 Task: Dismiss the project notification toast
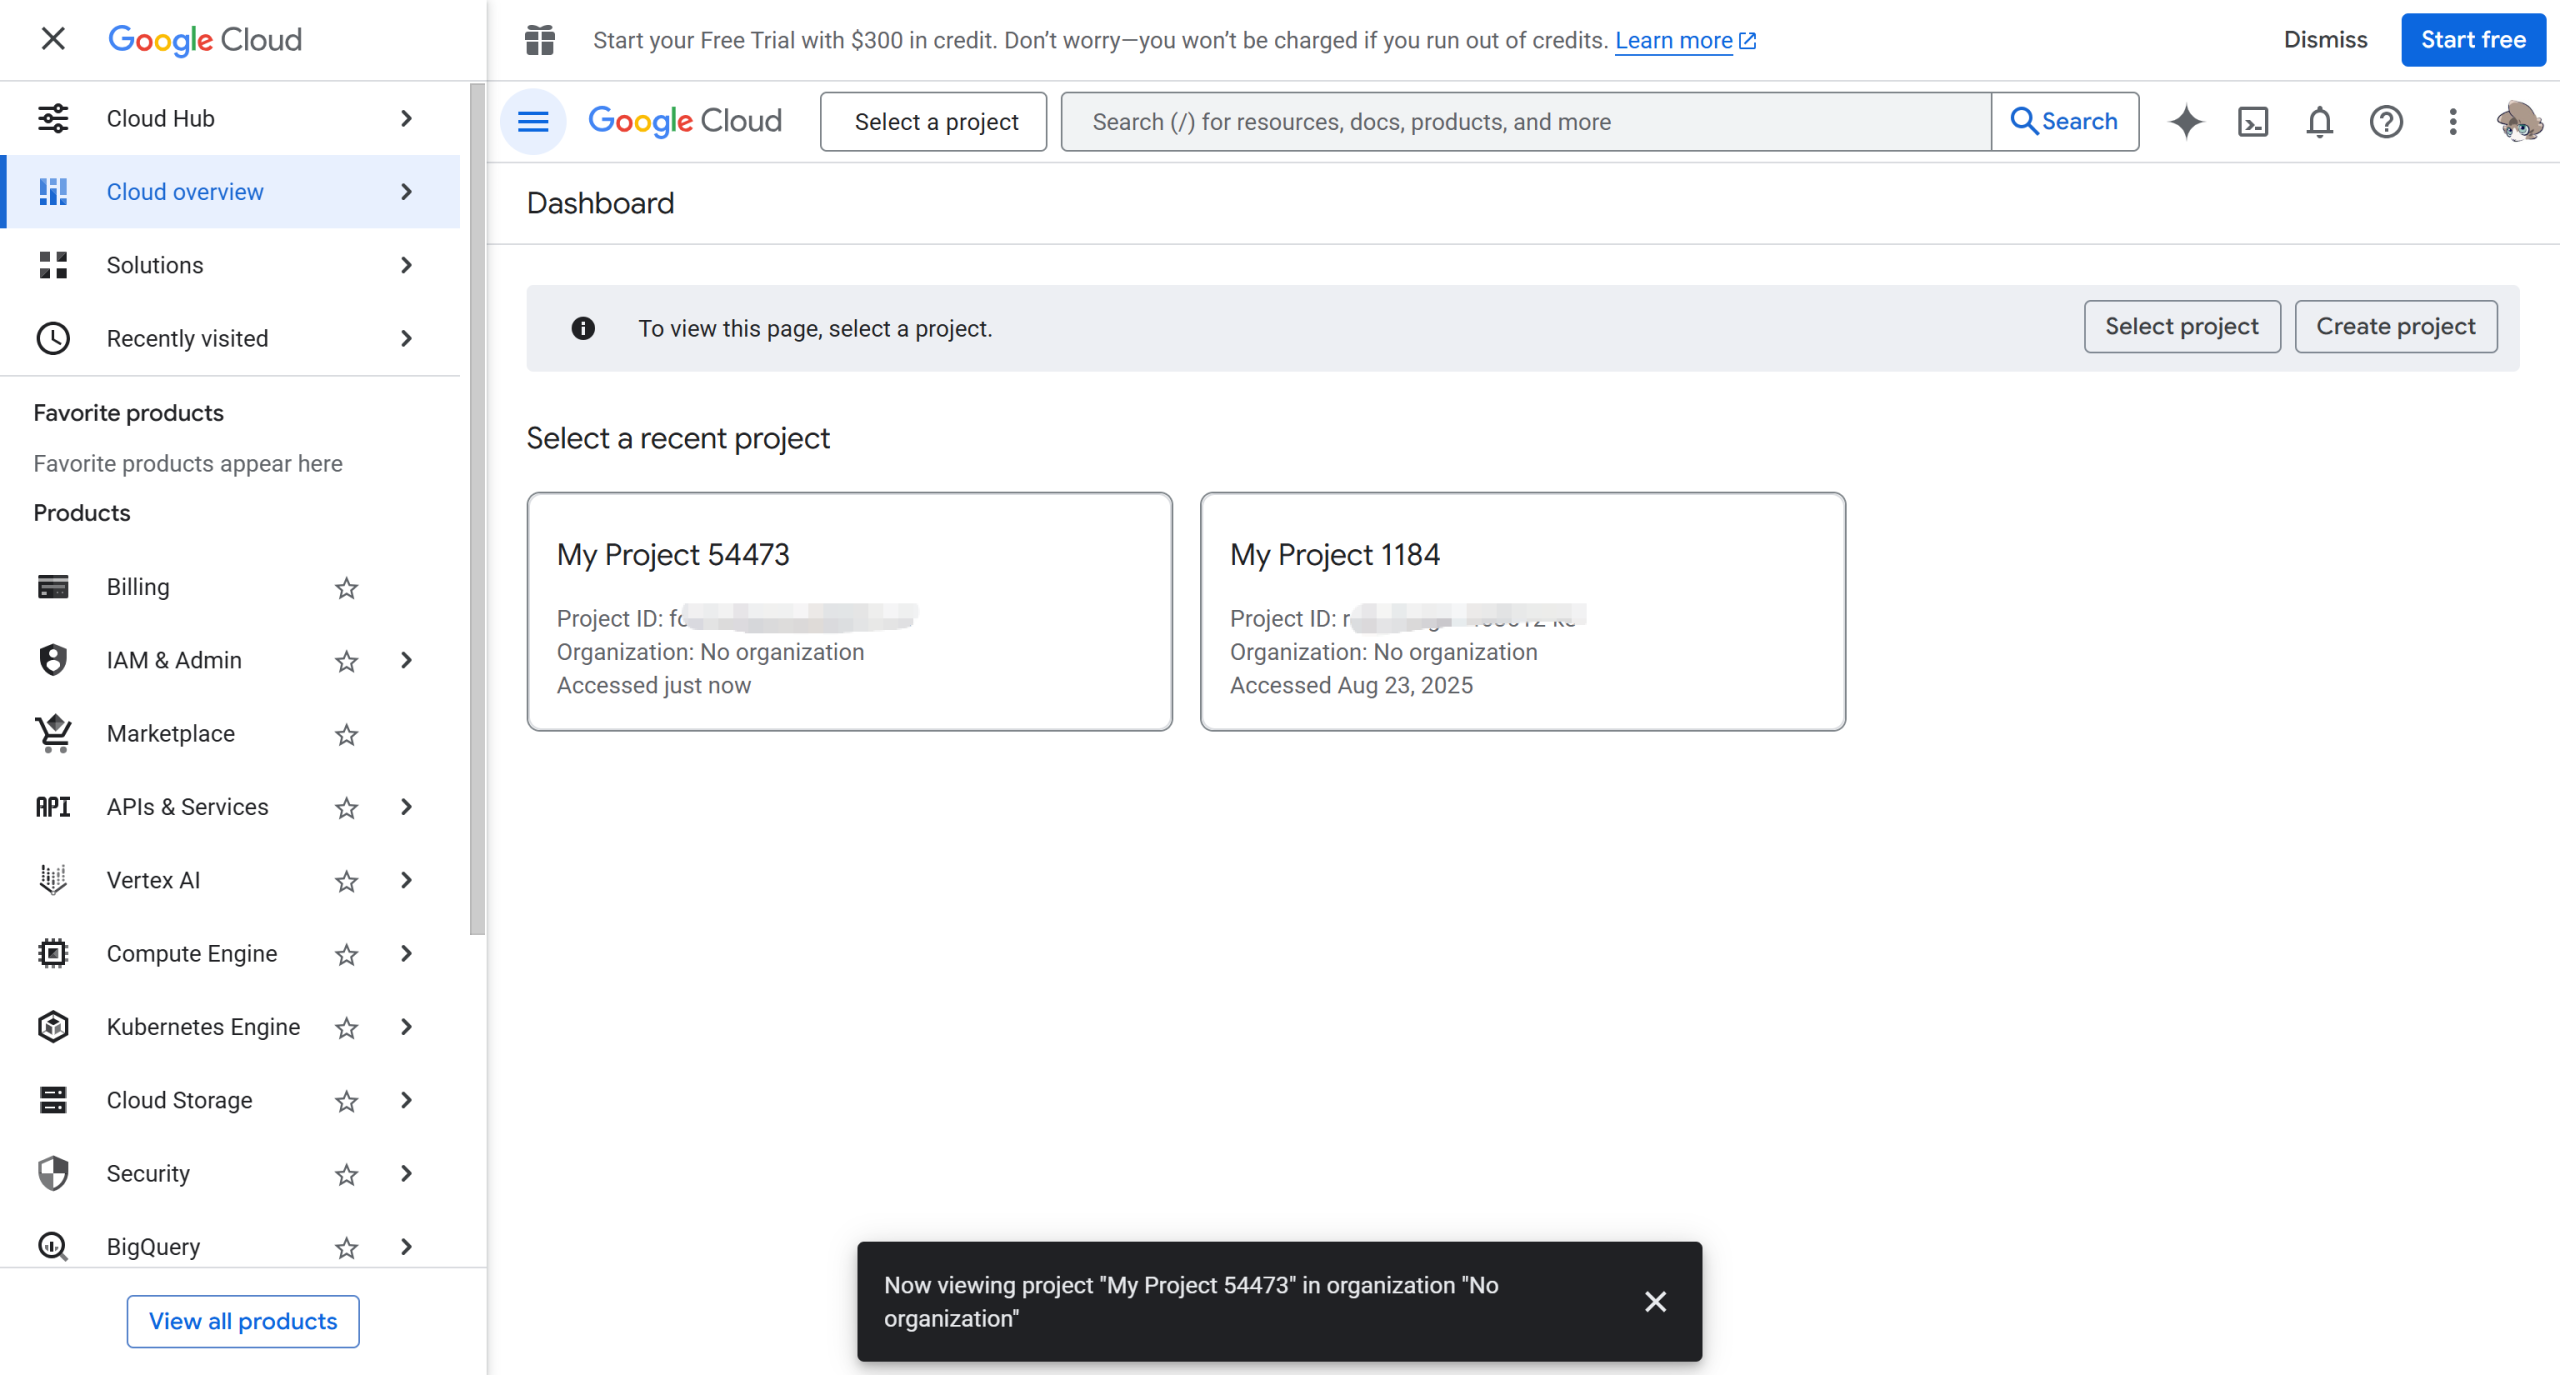(1655, 1301)
